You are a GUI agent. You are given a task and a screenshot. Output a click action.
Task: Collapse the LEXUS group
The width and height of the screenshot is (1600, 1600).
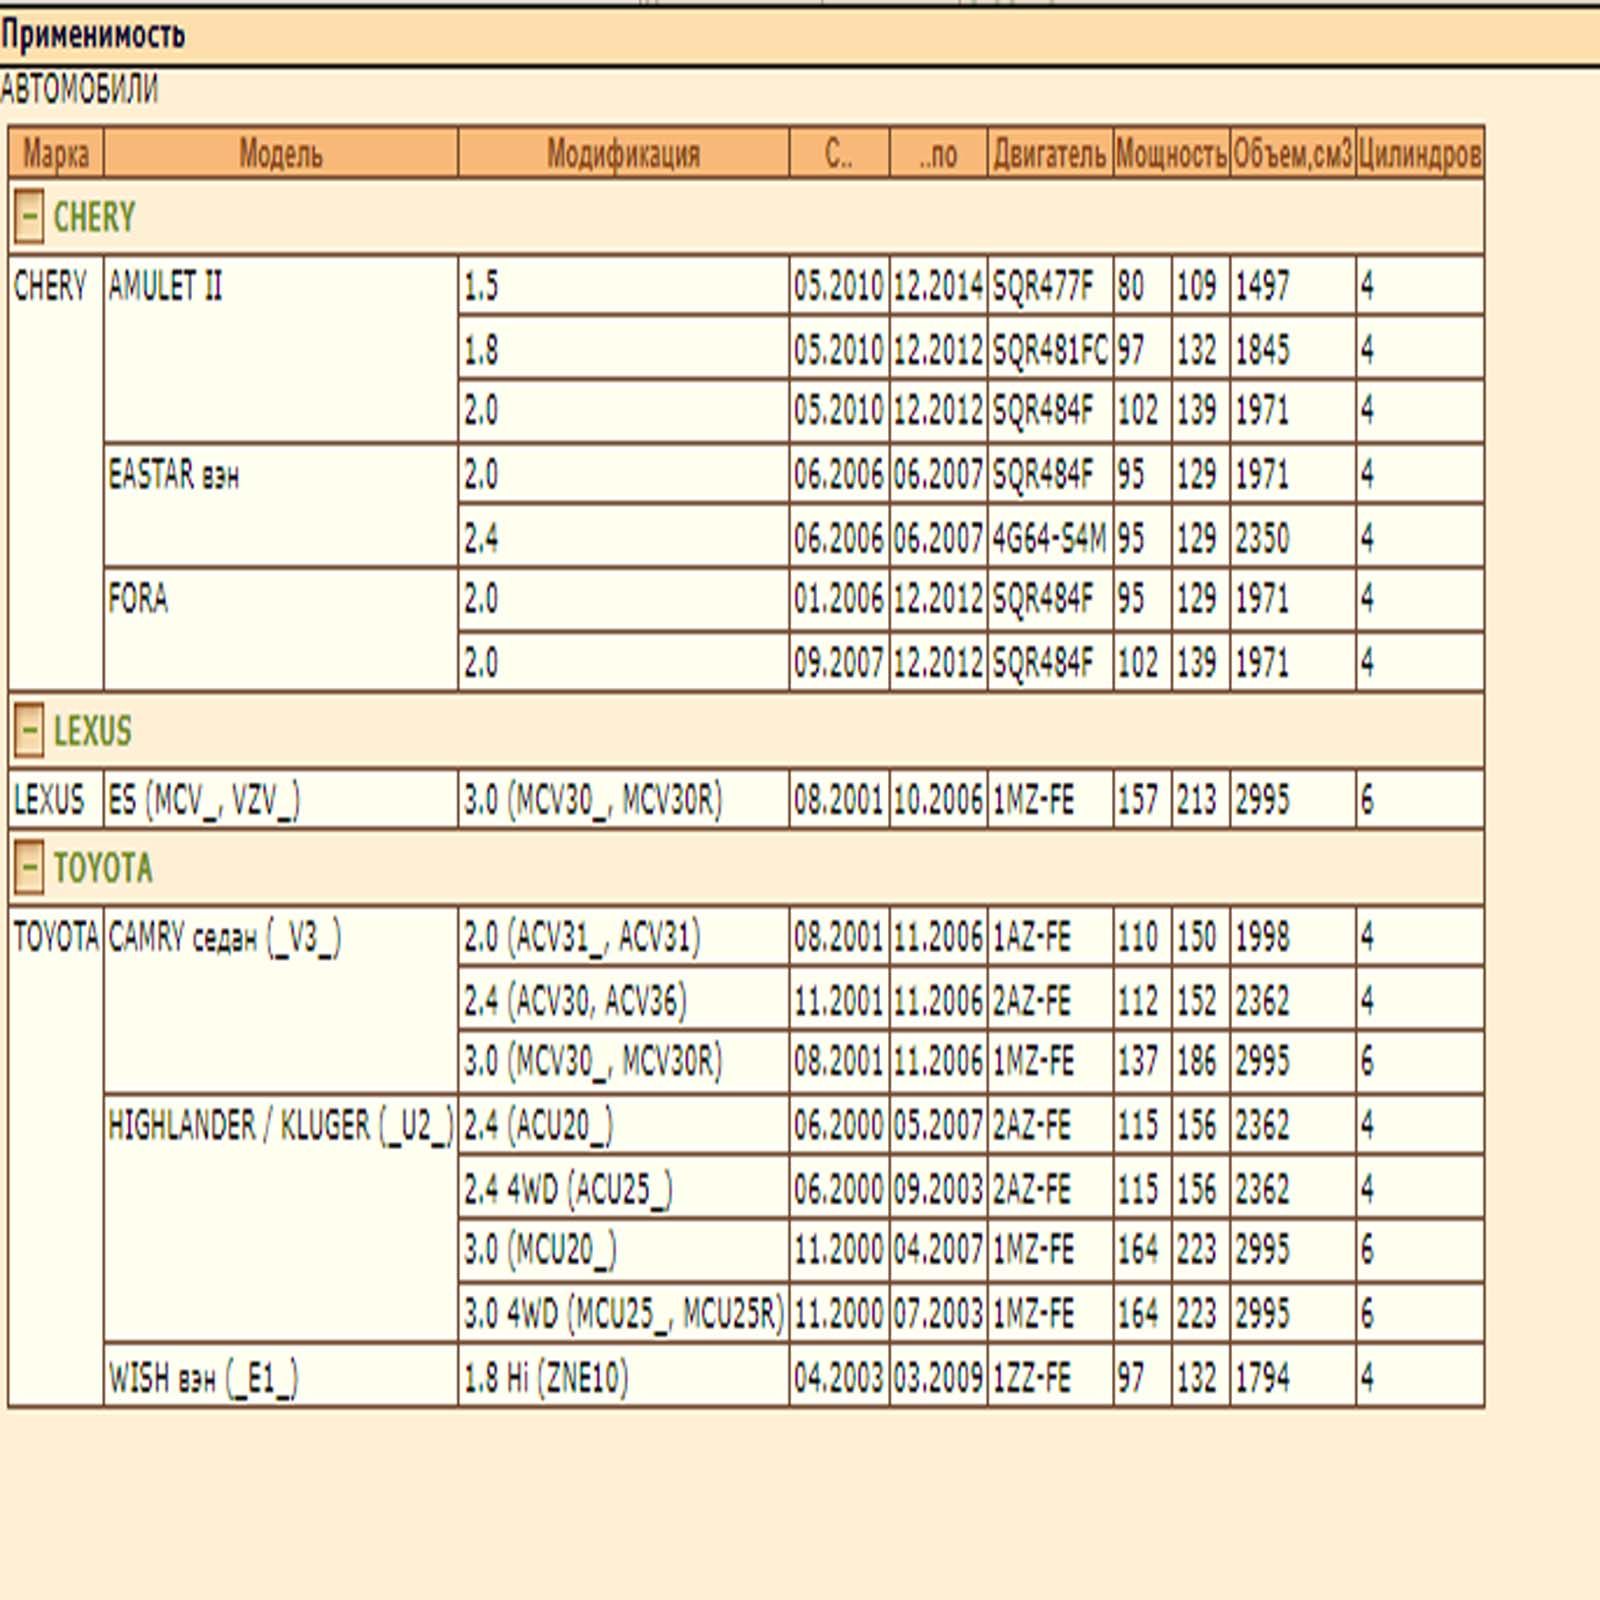pyautogui.click(x=29, y=730)
